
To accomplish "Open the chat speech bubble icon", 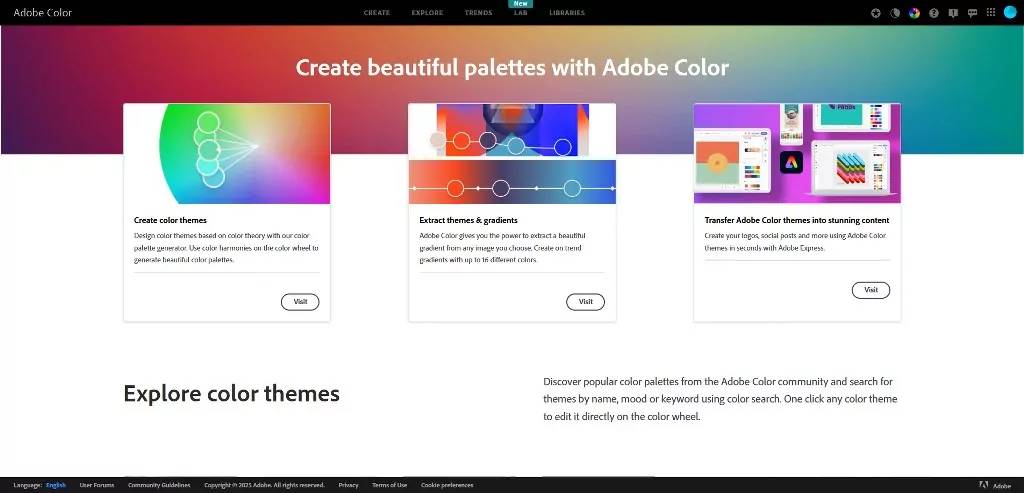I will pos(972,13).
